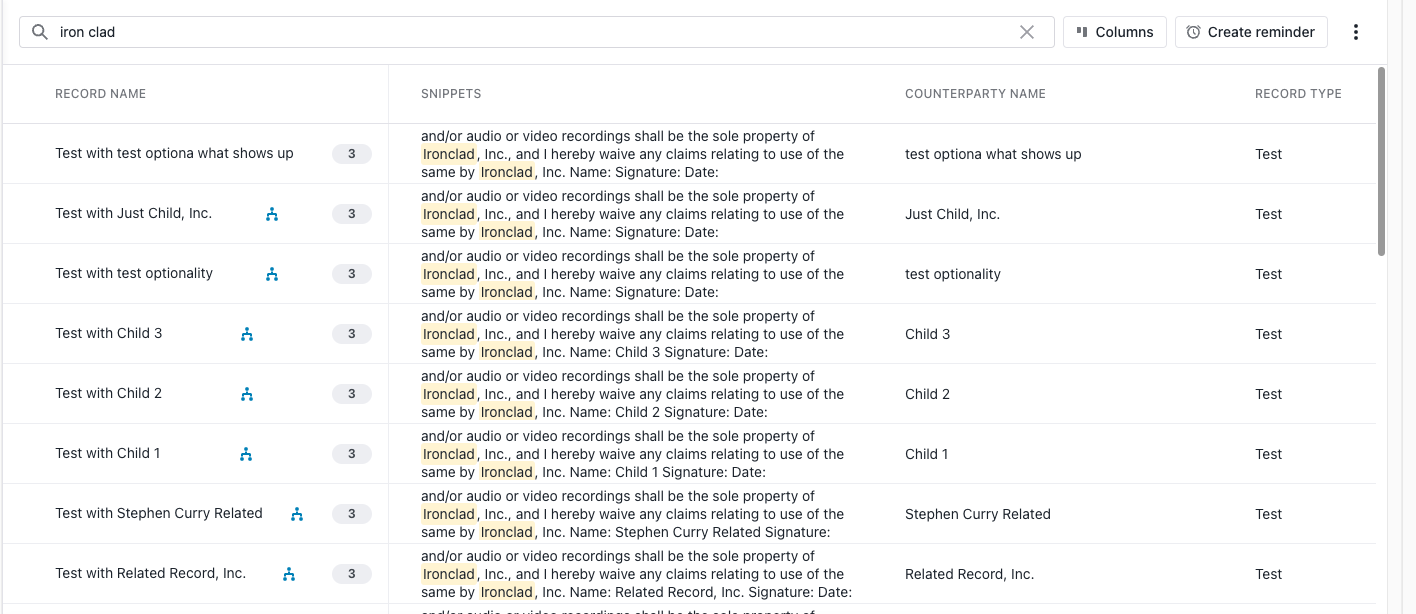The height and width of the screenshot is (614, 1416).
Task: Select counterparty cell "Child 1"
Action: click(927, 454)
